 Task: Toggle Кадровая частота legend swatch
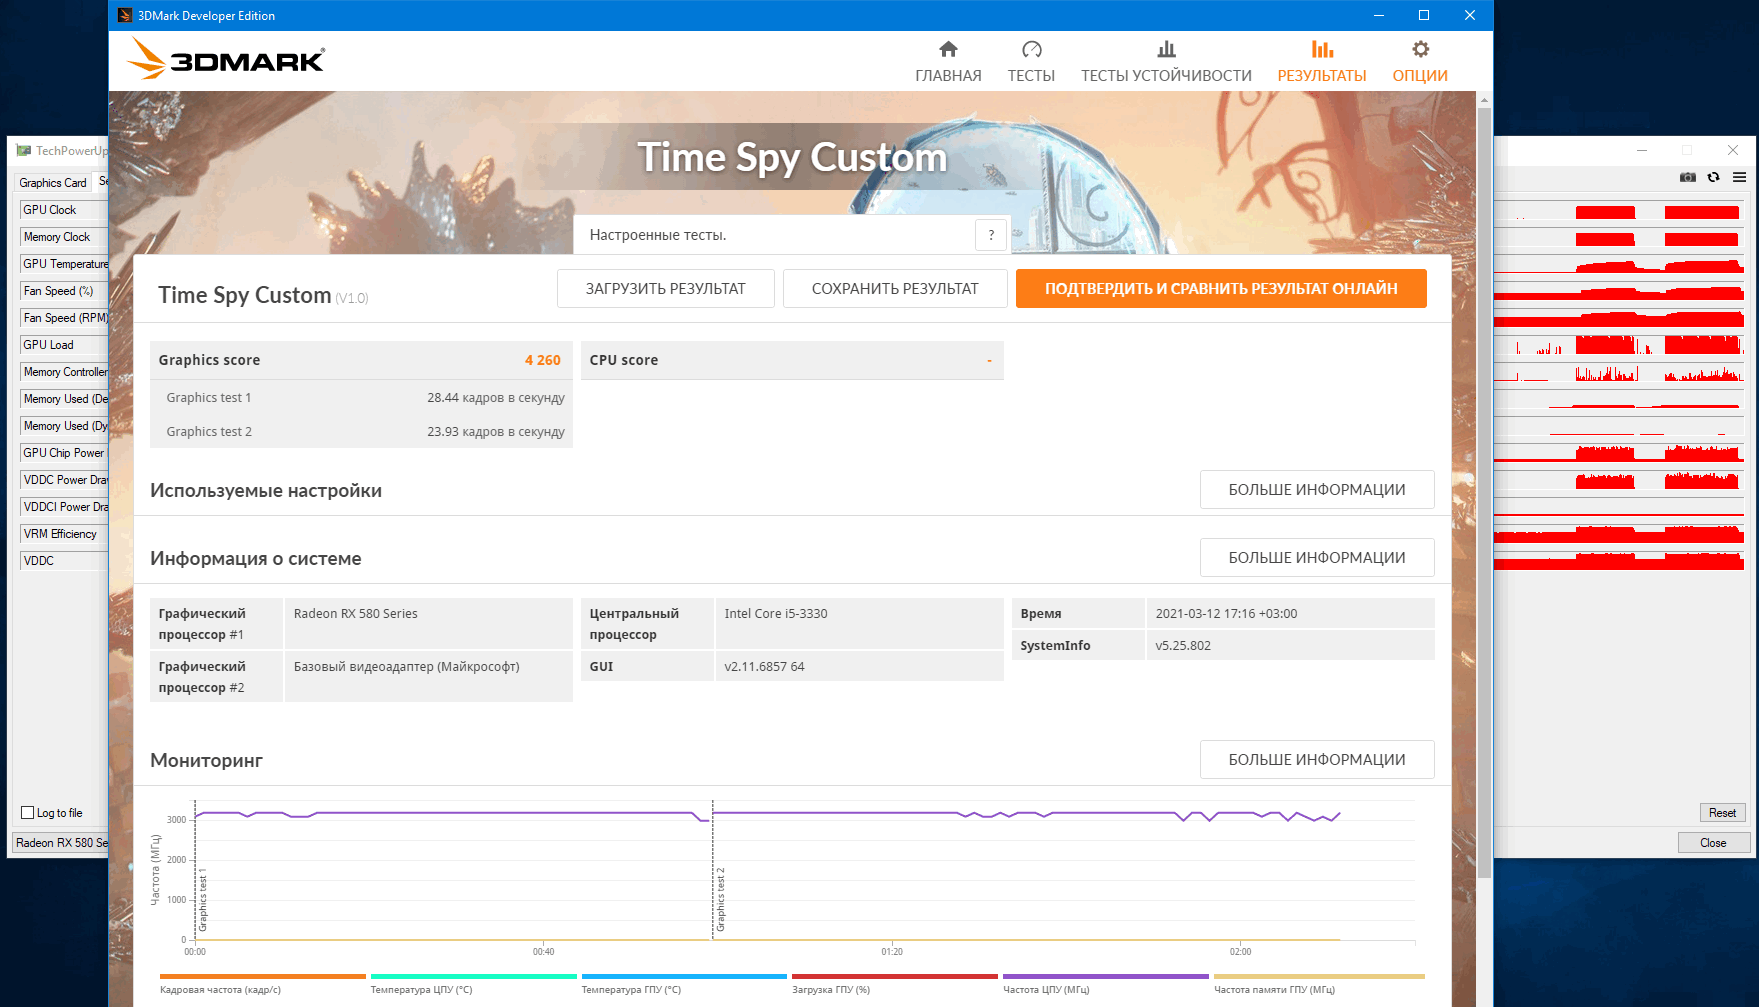pos(263,977)
